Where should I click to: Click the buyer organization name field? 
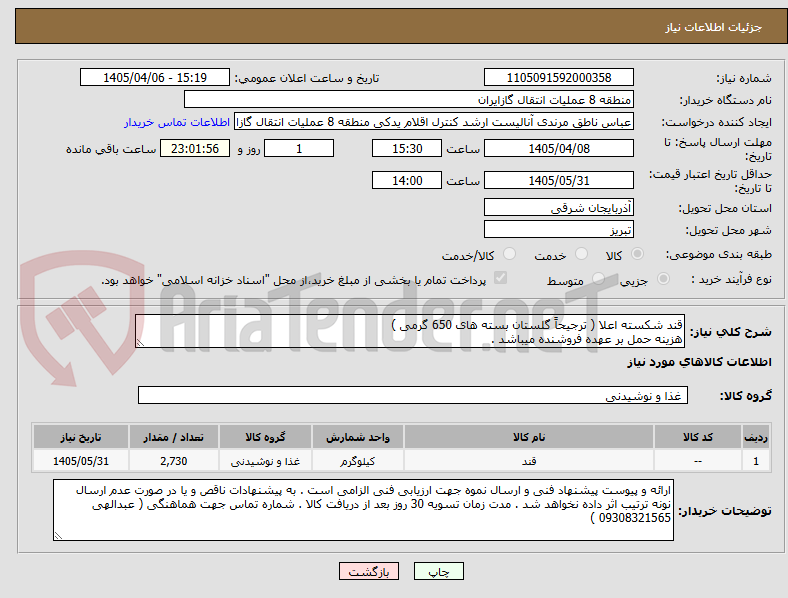(409, 99)
